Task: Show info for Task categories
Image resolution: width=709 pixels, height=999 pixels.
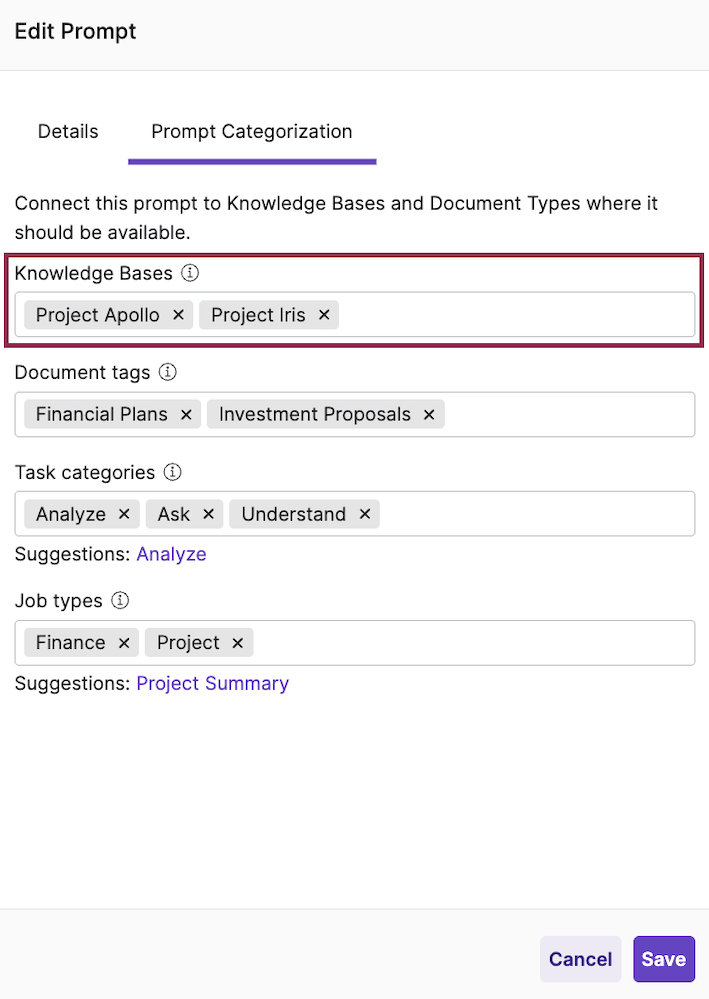Action: (x=173, y=472)
